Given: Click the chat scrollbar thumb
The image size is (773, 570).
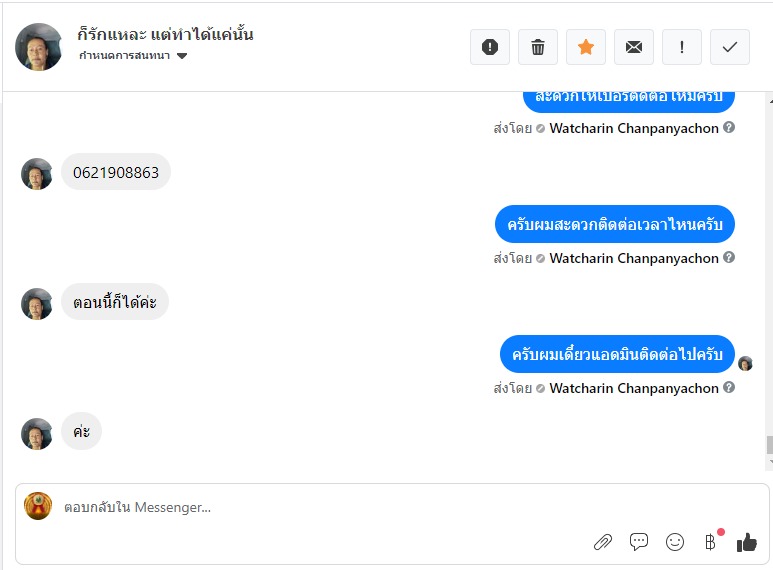Looking at the screenshot, I should tap(768, 446).
